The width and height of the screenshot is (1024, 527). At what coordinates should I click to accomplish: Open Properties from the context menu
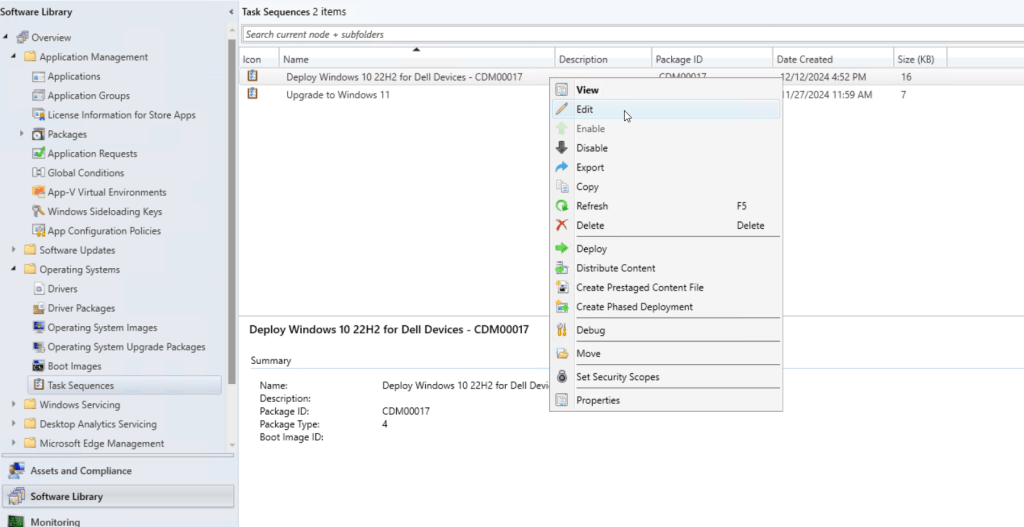597,401
